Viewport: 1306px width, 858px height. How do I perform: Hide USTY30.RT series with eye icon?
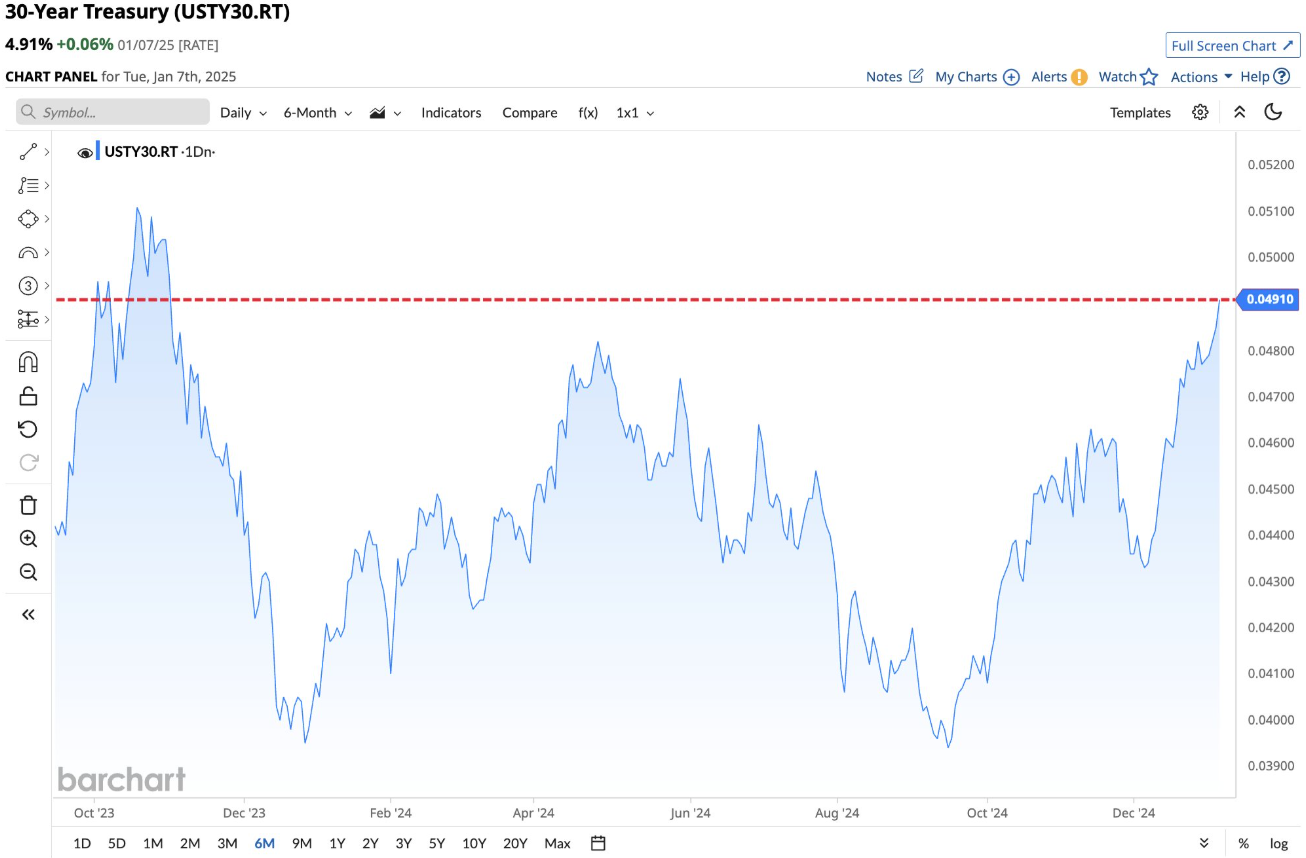pos(85,152)
